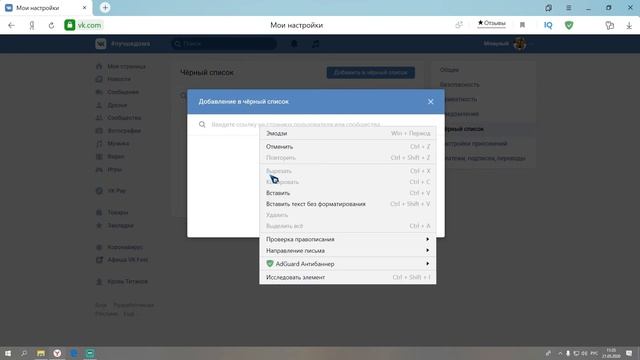640x360 pixels.
Task: Open VK music note header icon
Action: (x=316, y=44)
